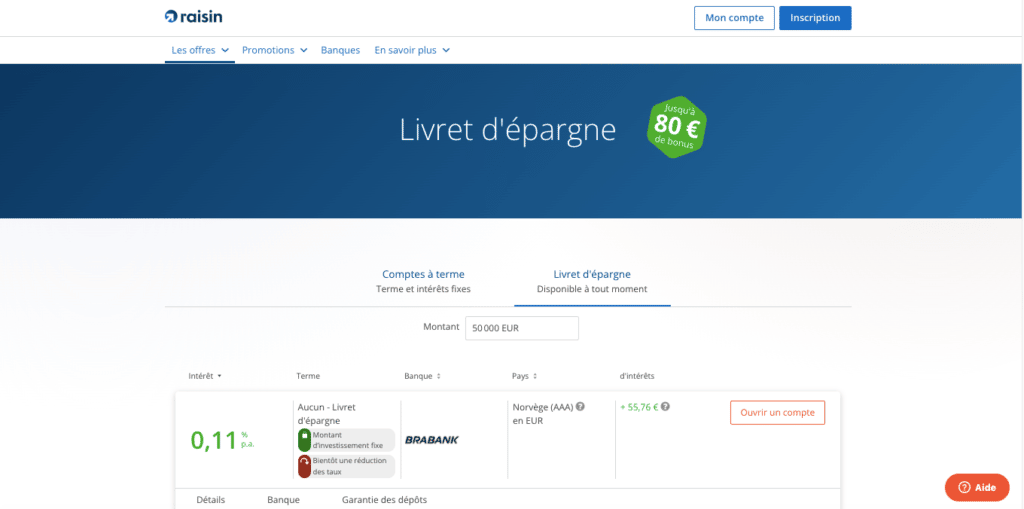Expand the Promotions menu
The image size is (1024, 509).
274,50
